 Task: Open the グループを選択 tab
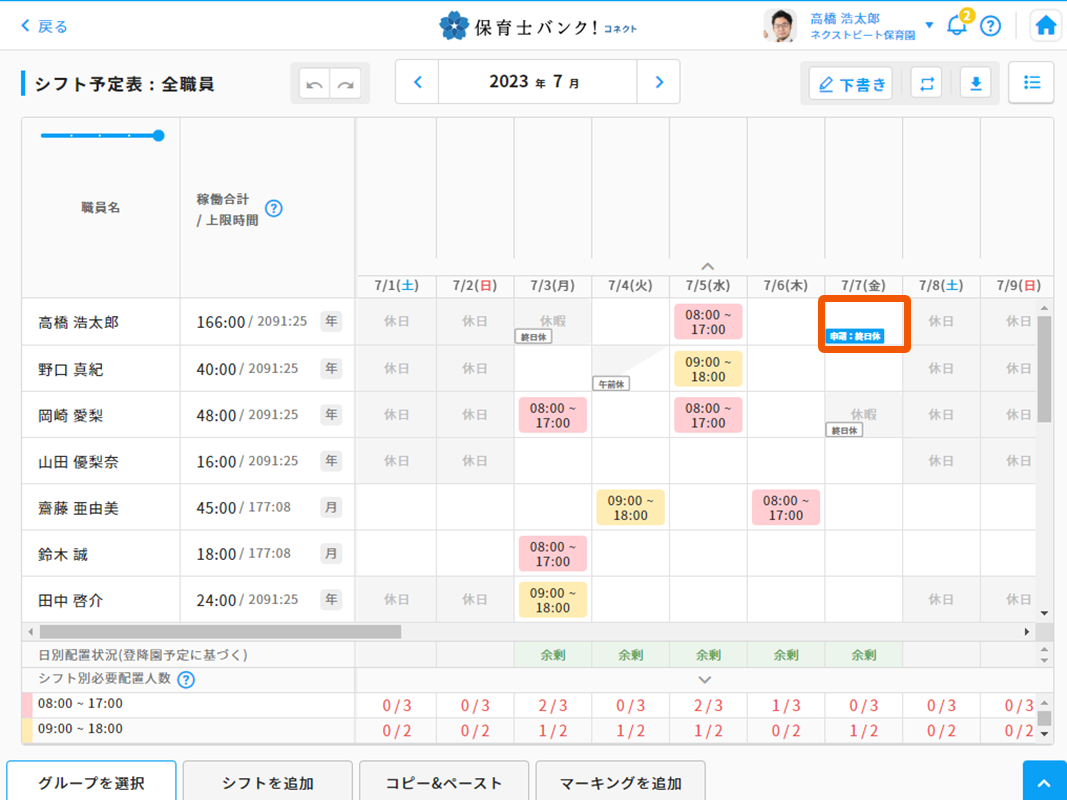point(91,782)
